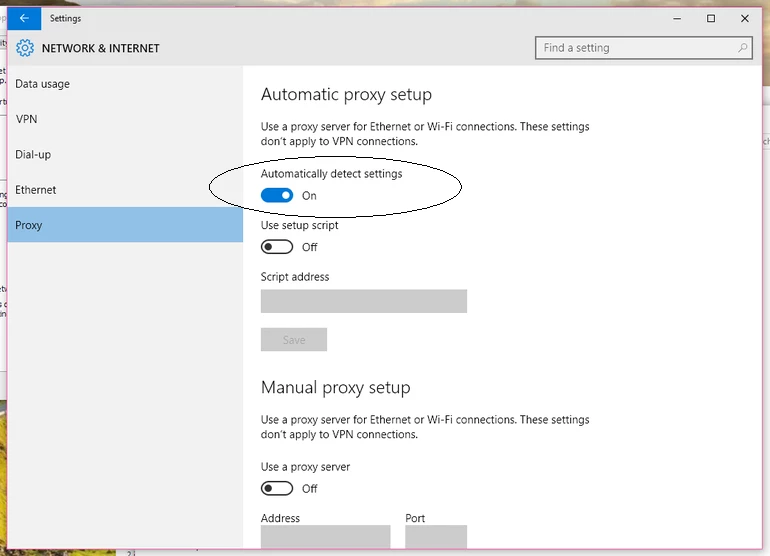770x556 pixels.
Task: Click the proxy Address input field
Action: pyautogui.click(x=326, y=537)
